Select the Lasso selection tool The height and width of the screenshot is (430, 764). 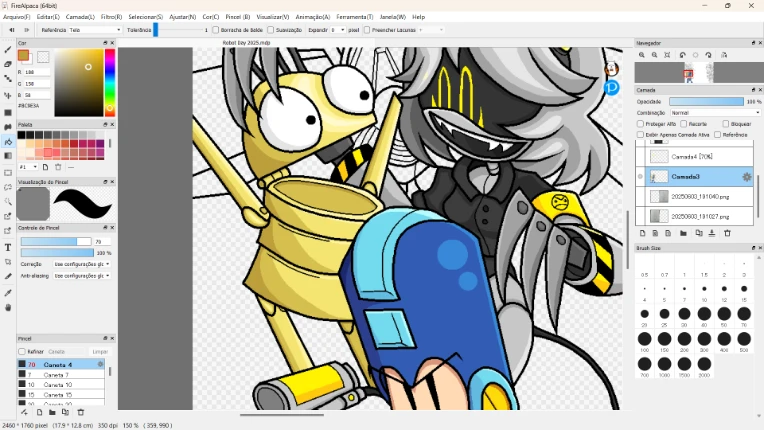coord(8,187)
